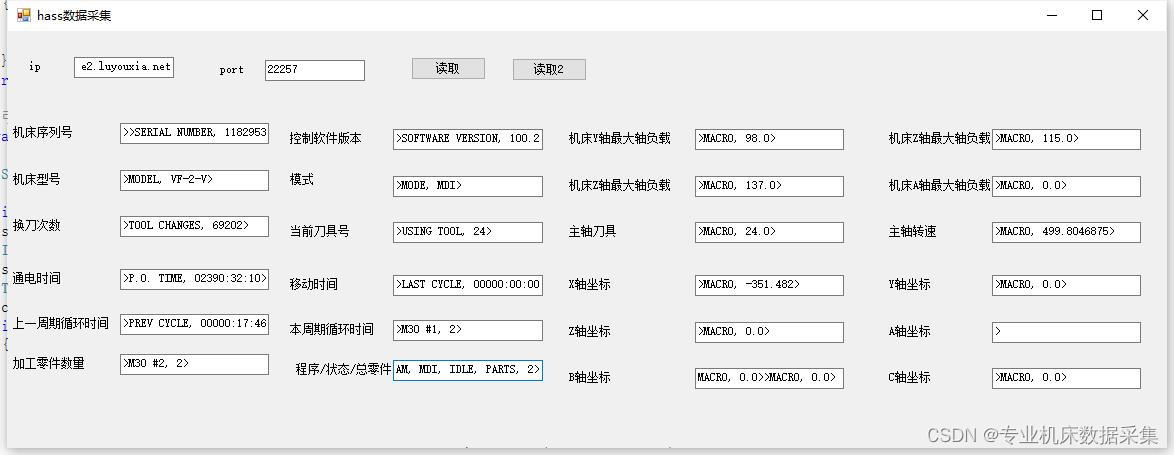This screenshot has height=455, width=1174.
Task: Click the '换刀次数' label
Action: 37,225
